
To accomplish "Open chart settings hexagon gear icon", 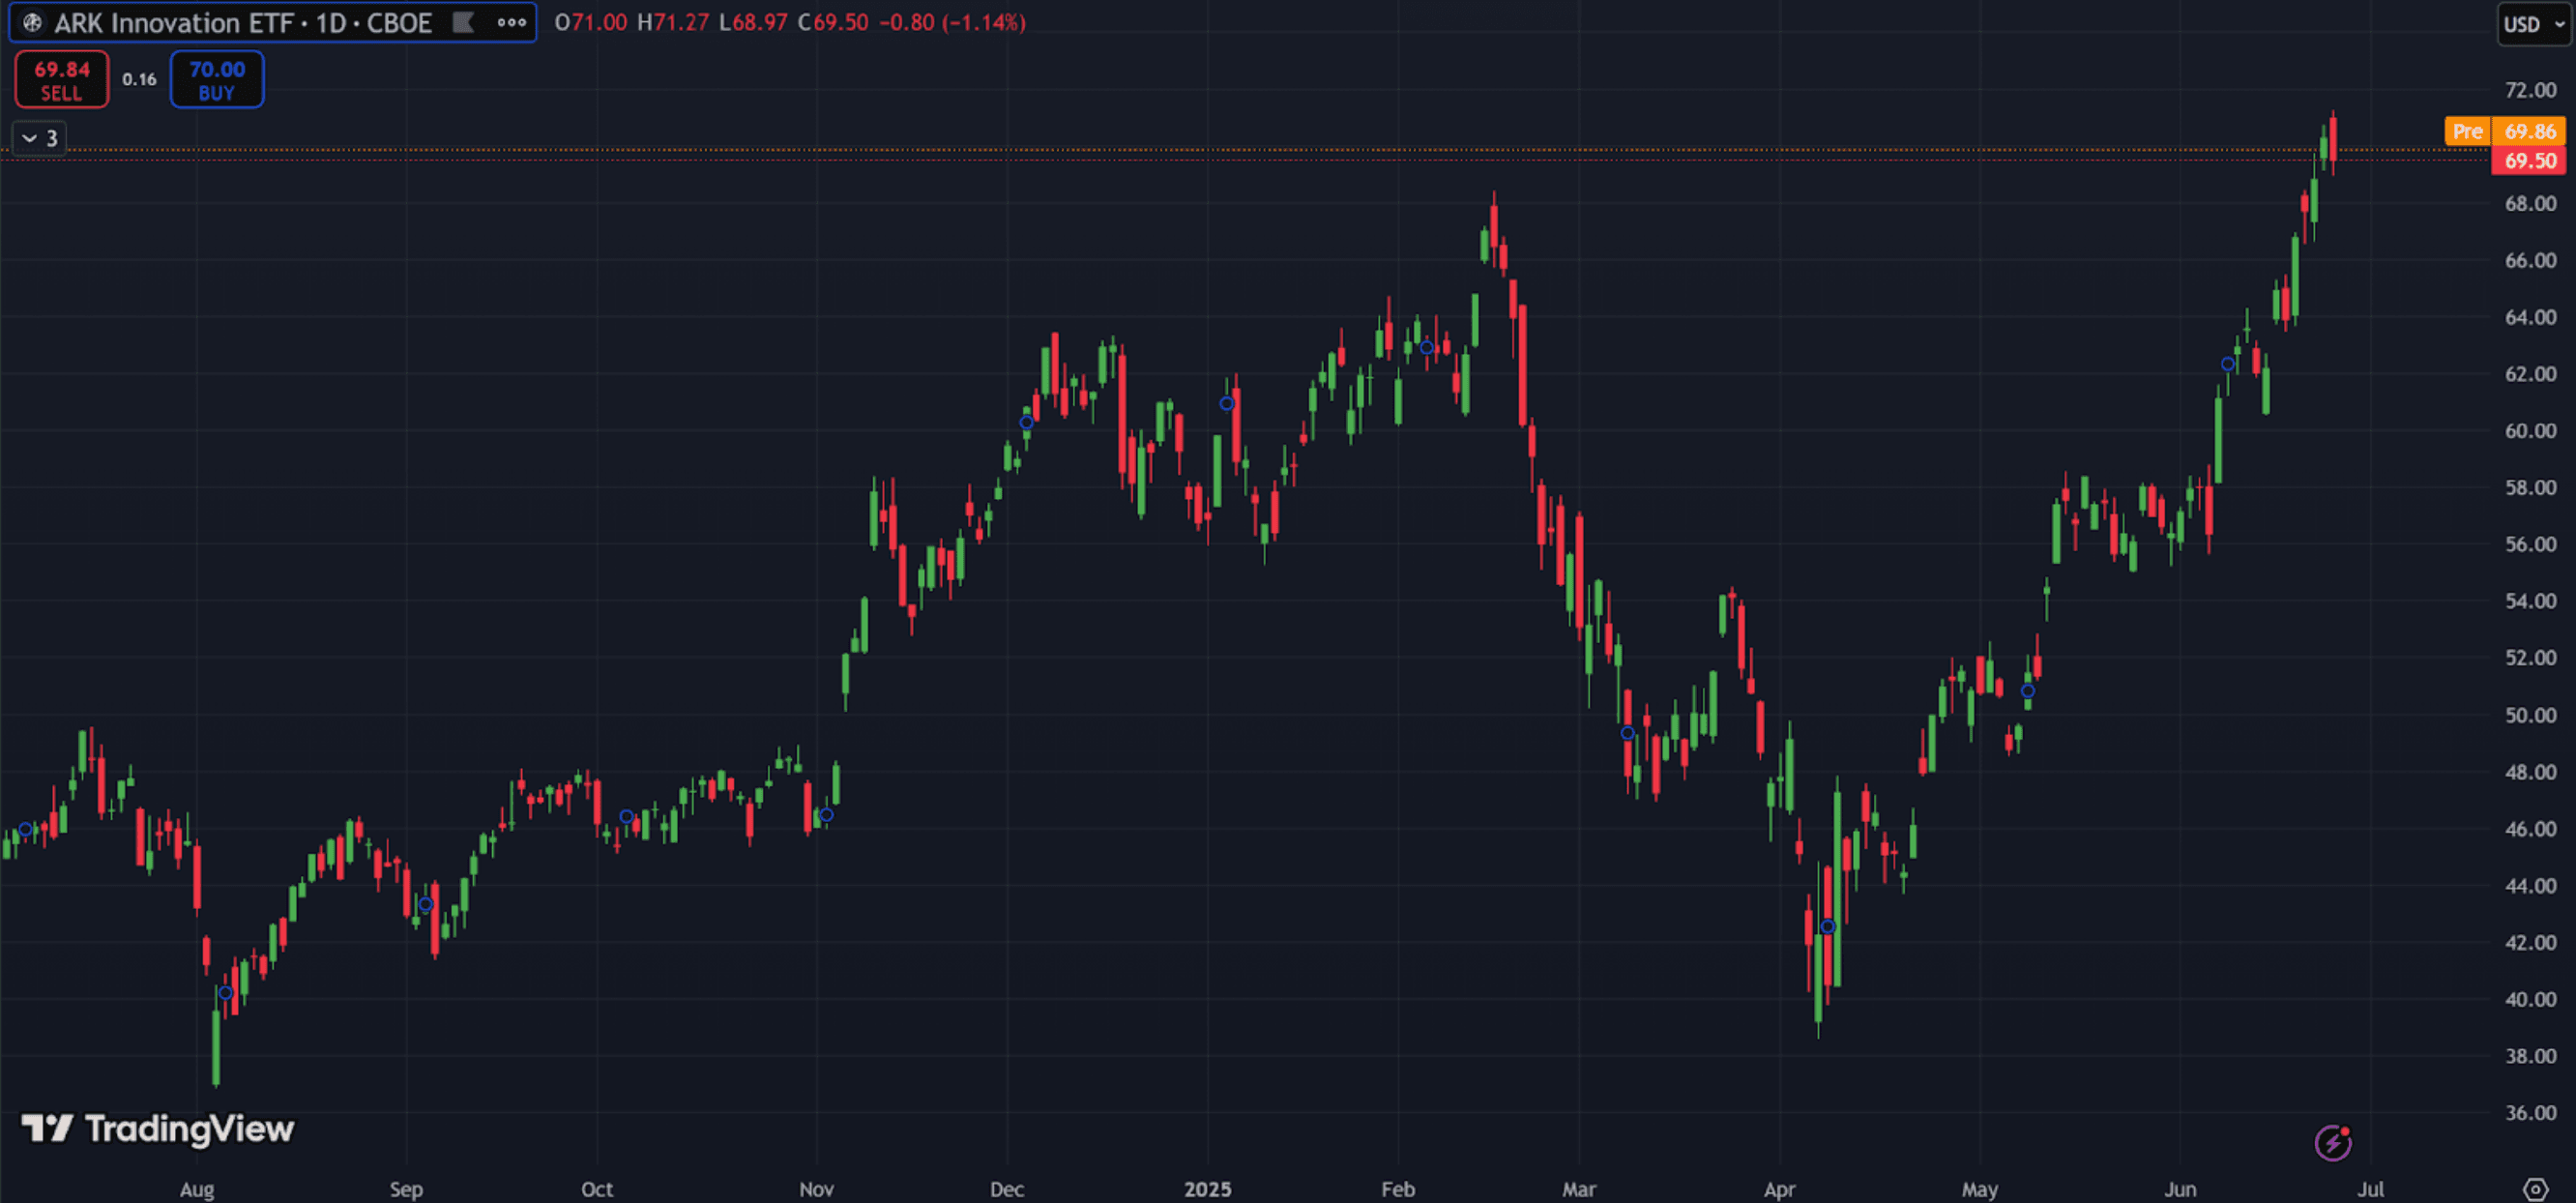I will [2535, 1189].
